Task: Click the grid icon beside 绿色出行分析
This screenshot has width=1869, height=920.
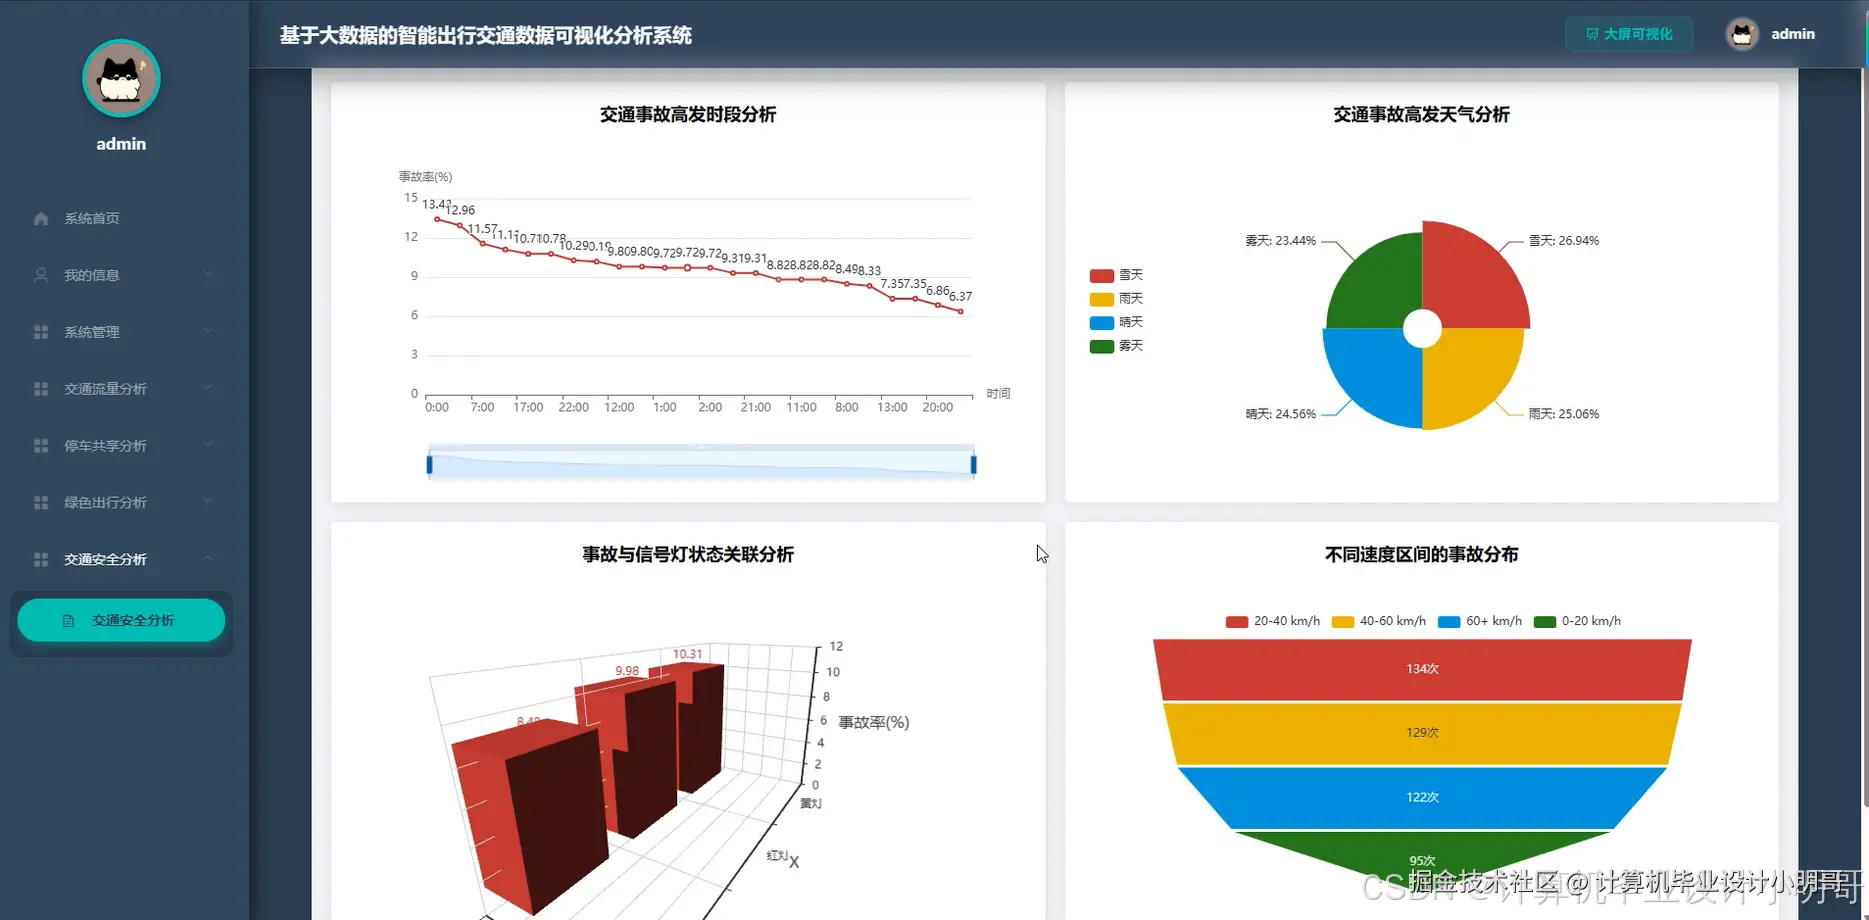Action: click(41, 503)
